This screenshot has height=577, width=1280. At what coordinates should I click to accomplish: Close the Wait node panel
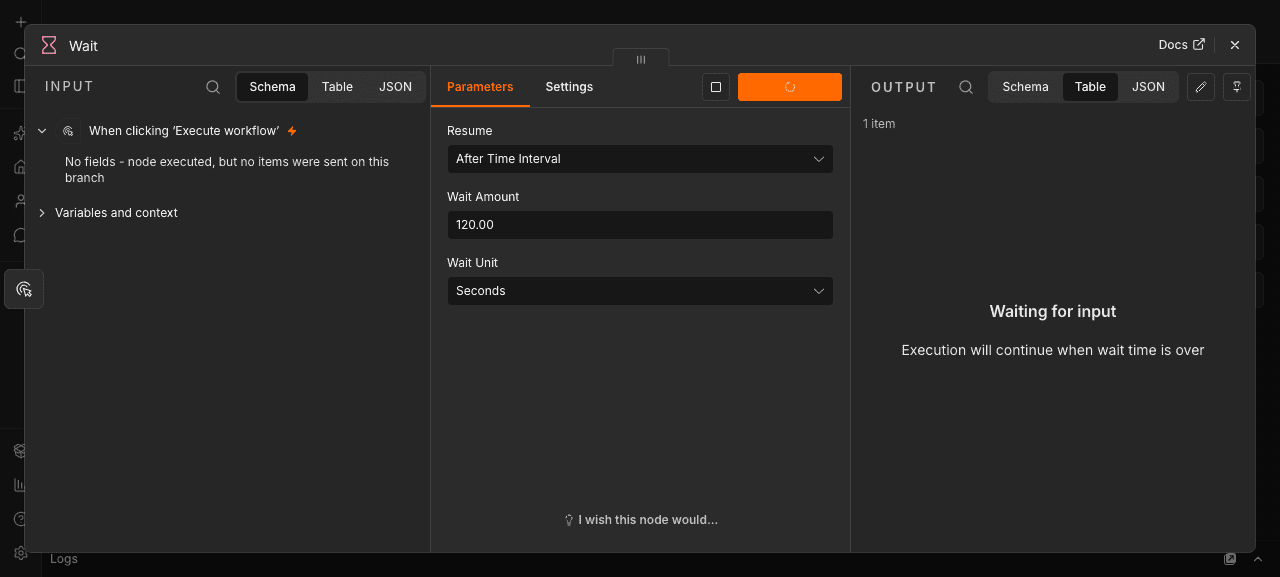[1235, 45]
